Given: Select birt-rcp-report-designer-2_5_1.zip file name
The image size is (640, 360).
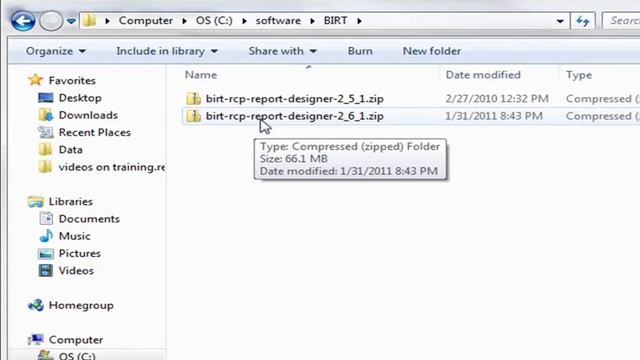Looking at the screenshot, I should [x=294, y=99].
